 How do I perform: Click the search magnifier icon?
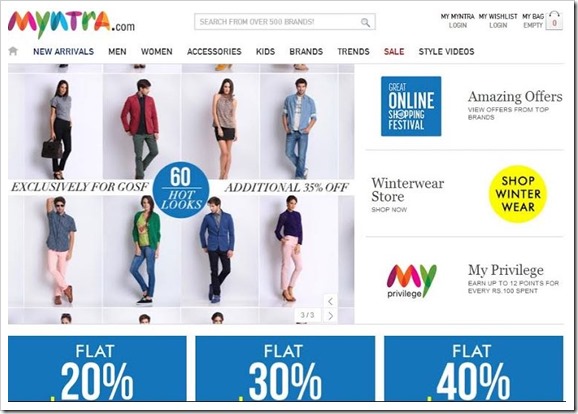[x=365, y=22]
